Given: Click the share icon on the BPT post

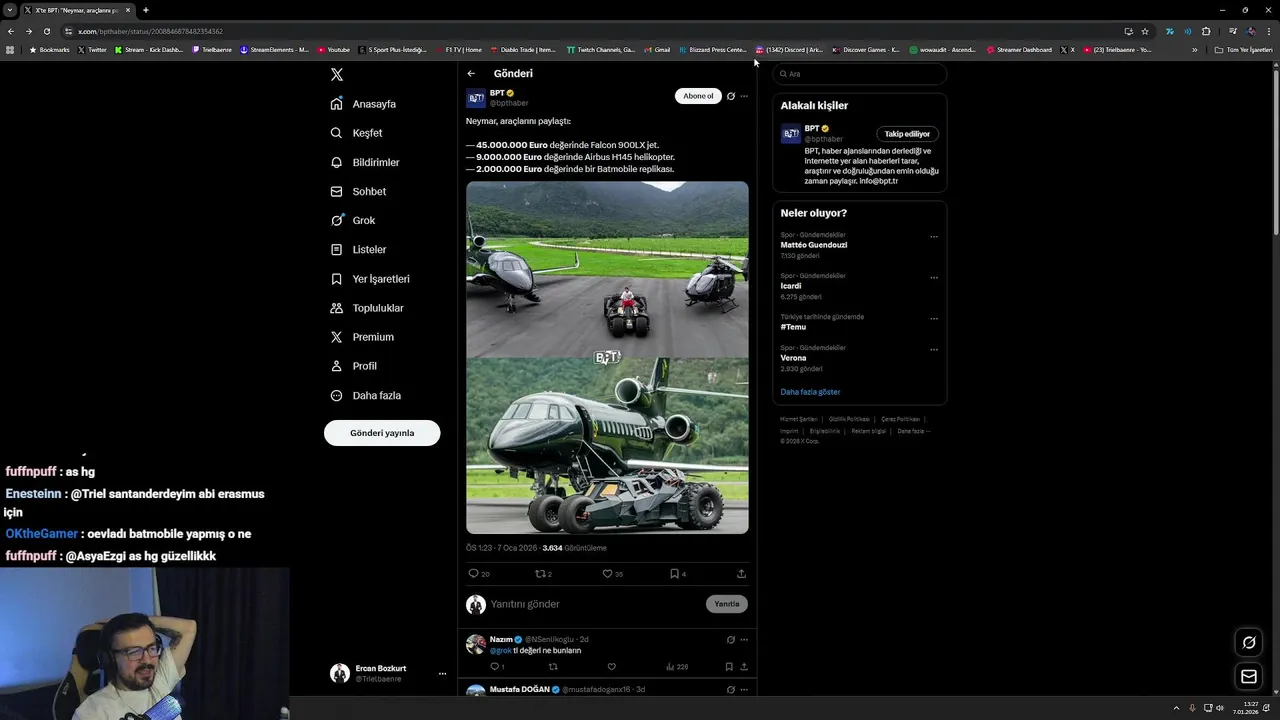Looking at the screenshot, I should (x=741, y=574).
